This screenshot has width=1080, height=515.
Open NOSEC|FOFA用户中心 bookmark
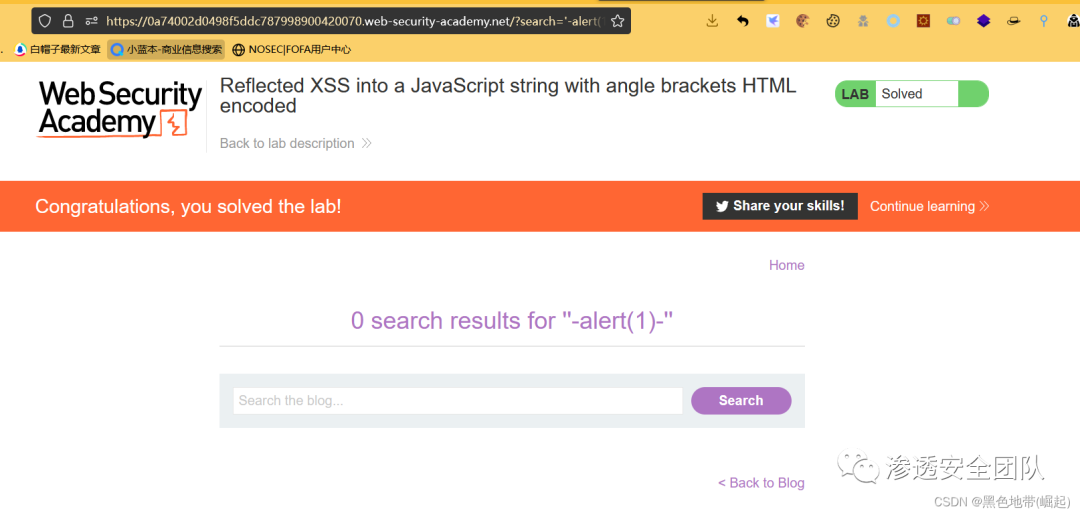(x=291, y=49)
